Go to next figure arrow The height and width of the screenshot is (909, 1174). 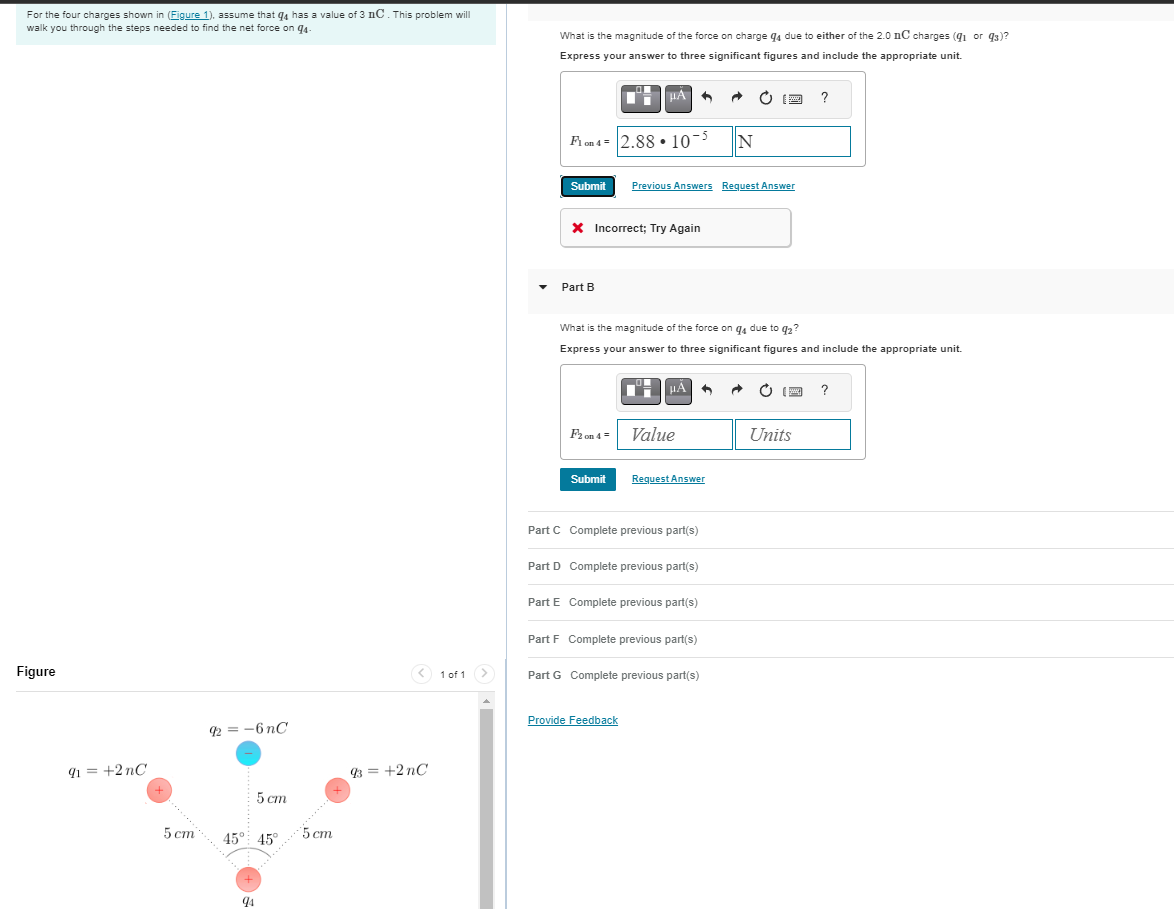click(484, 673)
